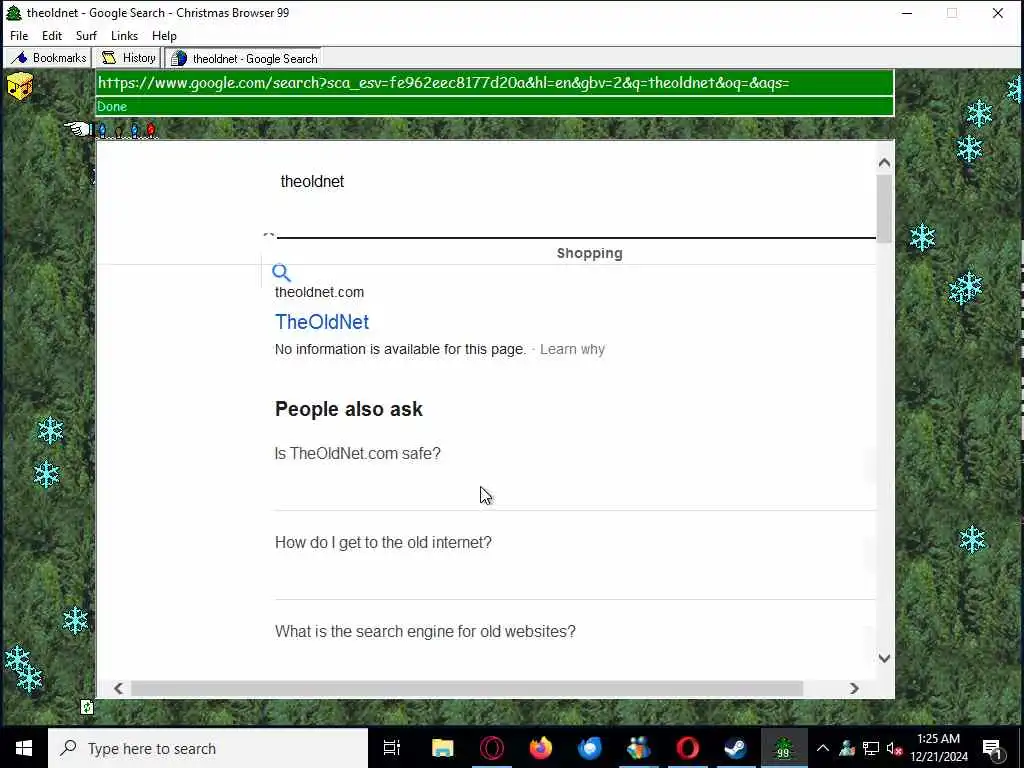Click the unlit dark Christmas light bulb
The image size is (1024, 768).
[118, 132]
